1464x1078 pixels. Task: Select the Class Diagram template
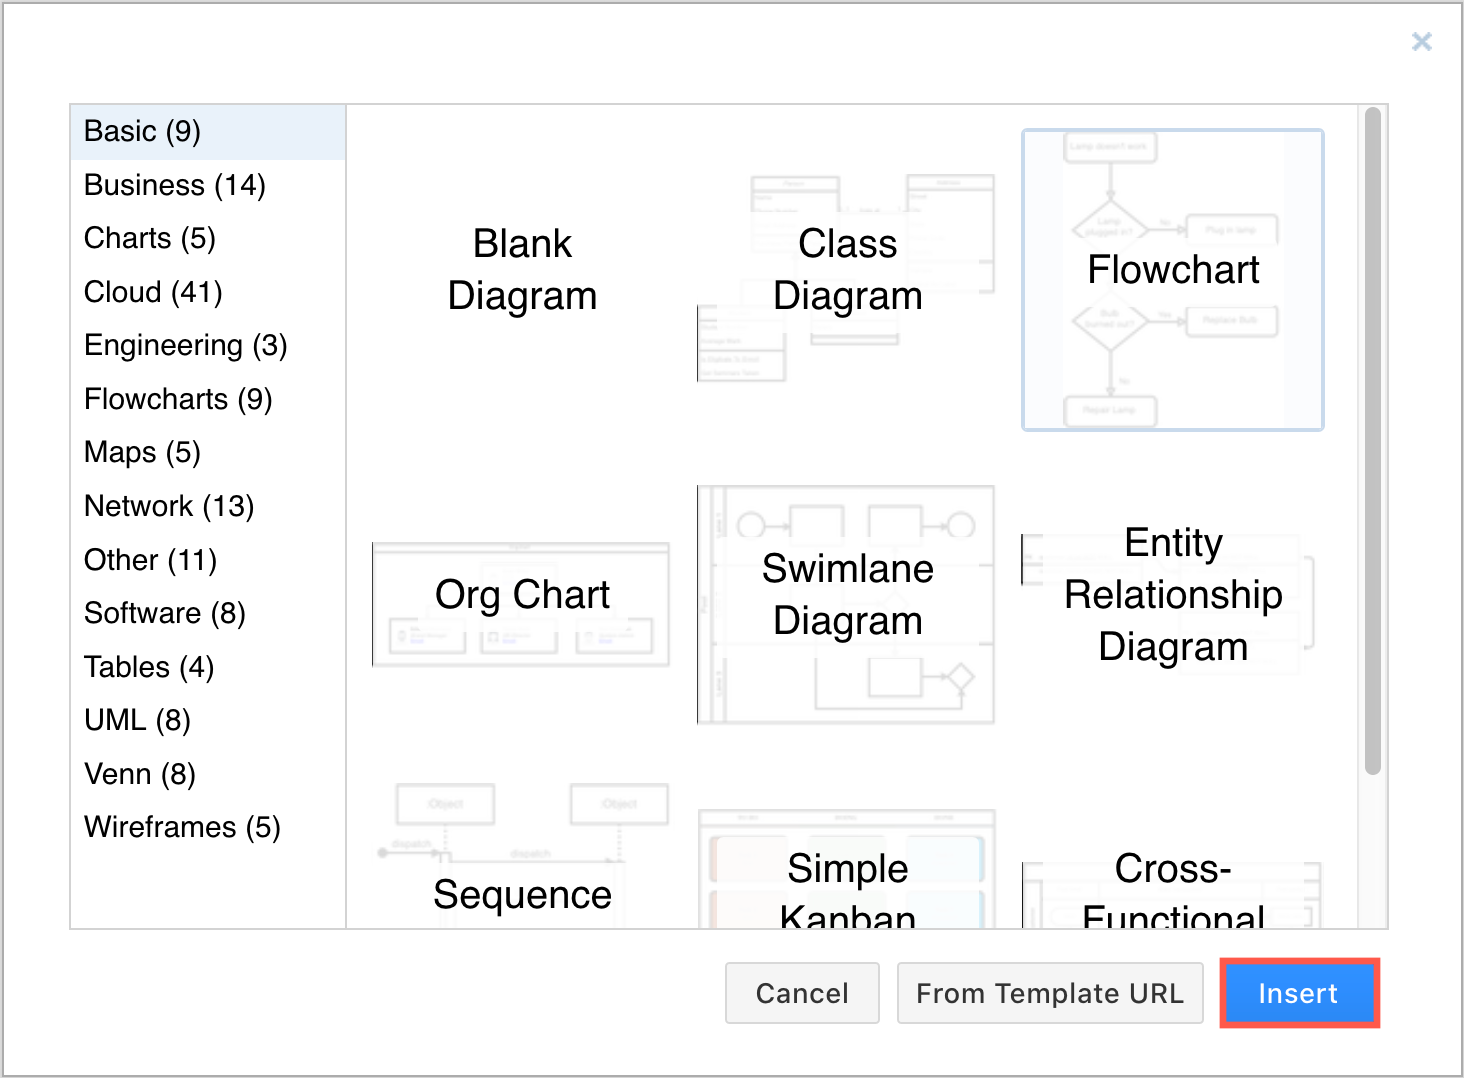click(847, 269)
